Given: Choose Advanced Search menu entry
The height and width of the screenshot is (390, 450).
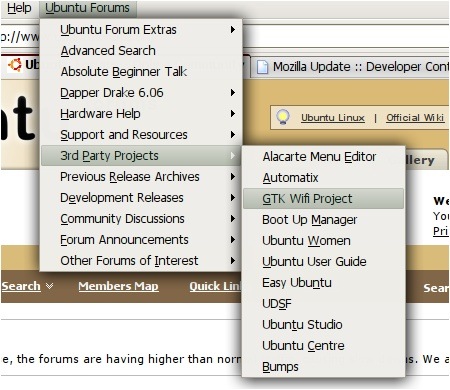Looking at the screenshot, I should [x=141, y=51].
